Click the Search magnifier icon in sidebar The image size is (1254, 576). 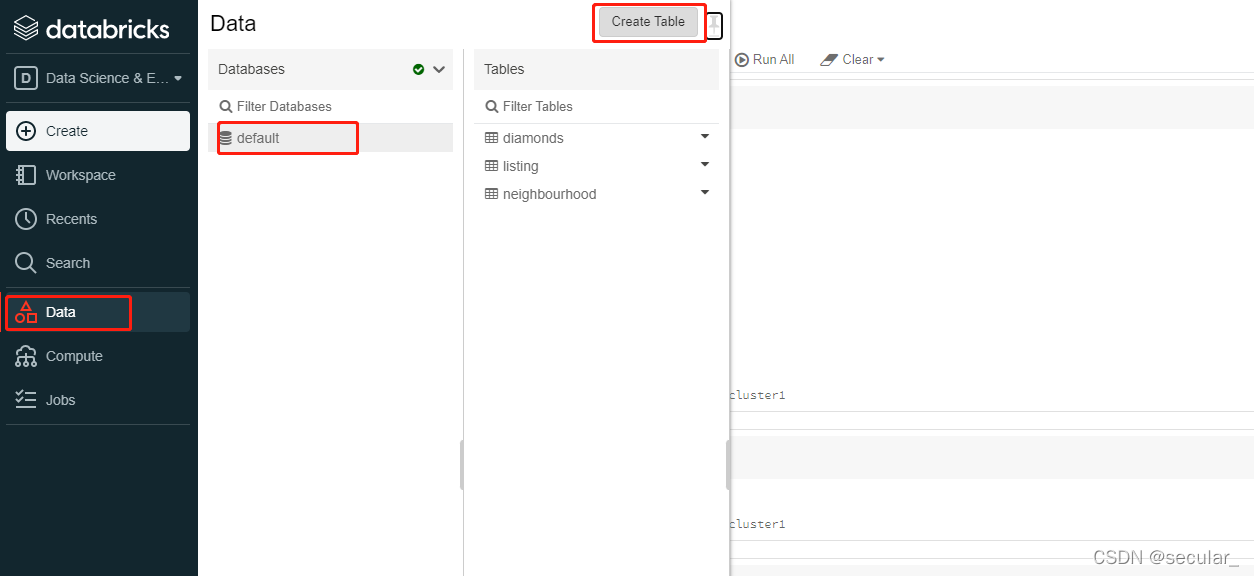pos(26,263)
